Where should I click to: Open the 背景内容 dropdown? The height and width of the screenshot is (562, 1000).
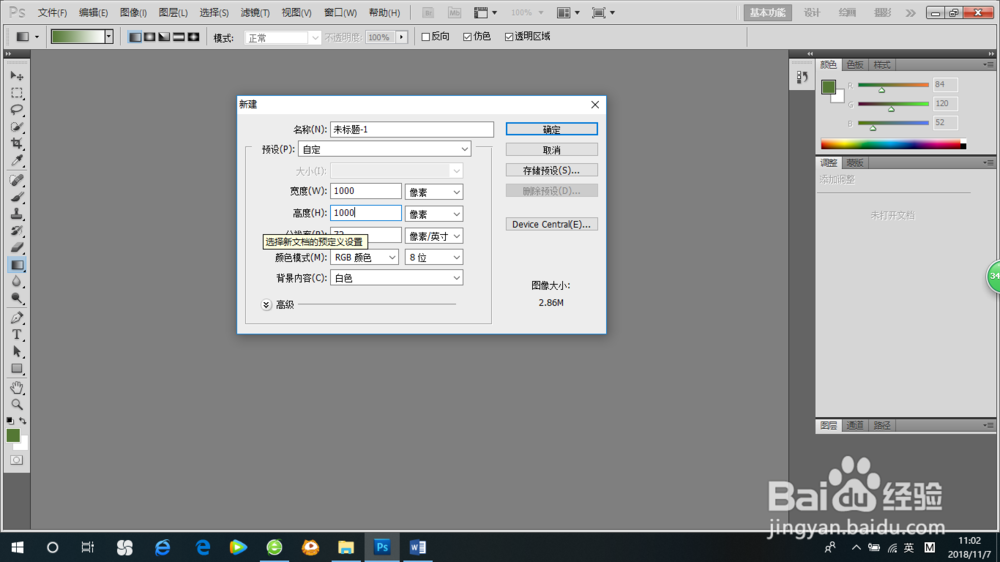pos(396,278)
